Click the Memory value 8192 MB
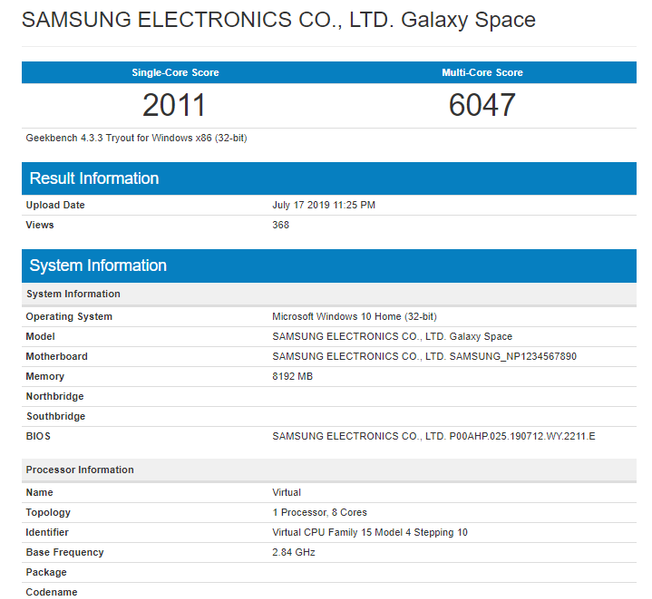Viewport: 652px width, 599px height. 294,377
